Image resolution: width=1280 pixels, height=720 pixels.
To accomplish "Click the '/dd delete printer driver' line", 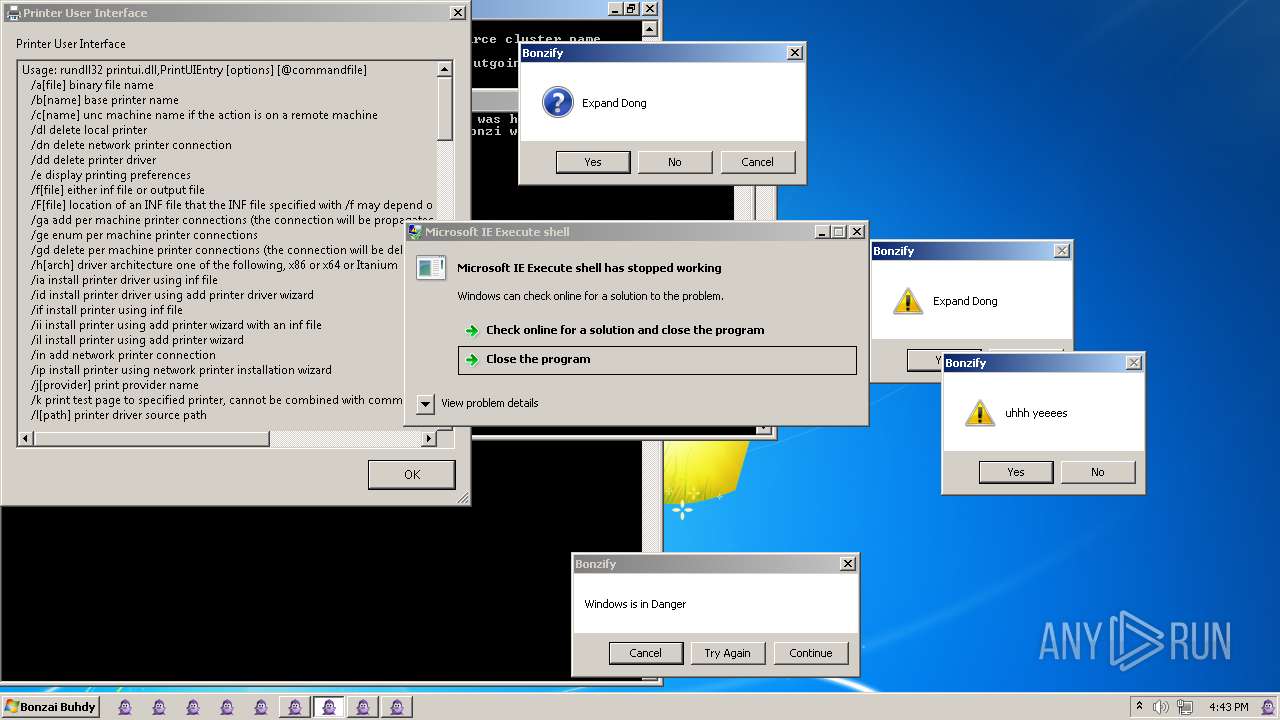I will [94, 160].
